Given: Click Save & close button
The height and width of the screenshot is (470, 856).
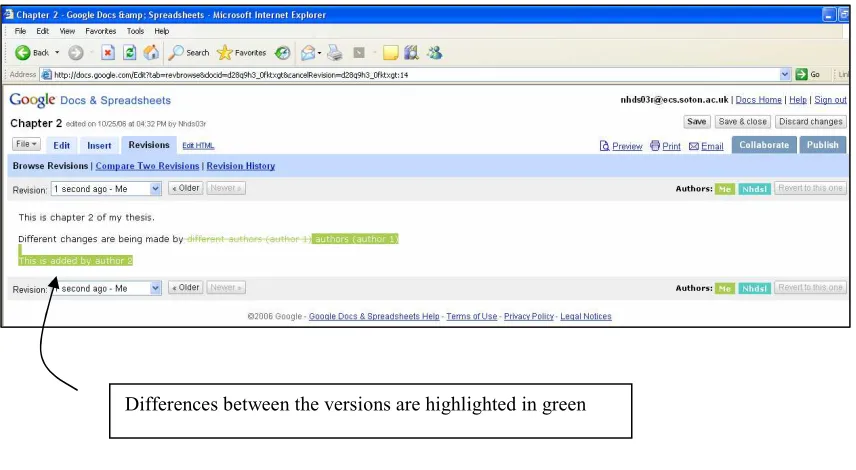Looking at the screenshot, I should point(742,122).
